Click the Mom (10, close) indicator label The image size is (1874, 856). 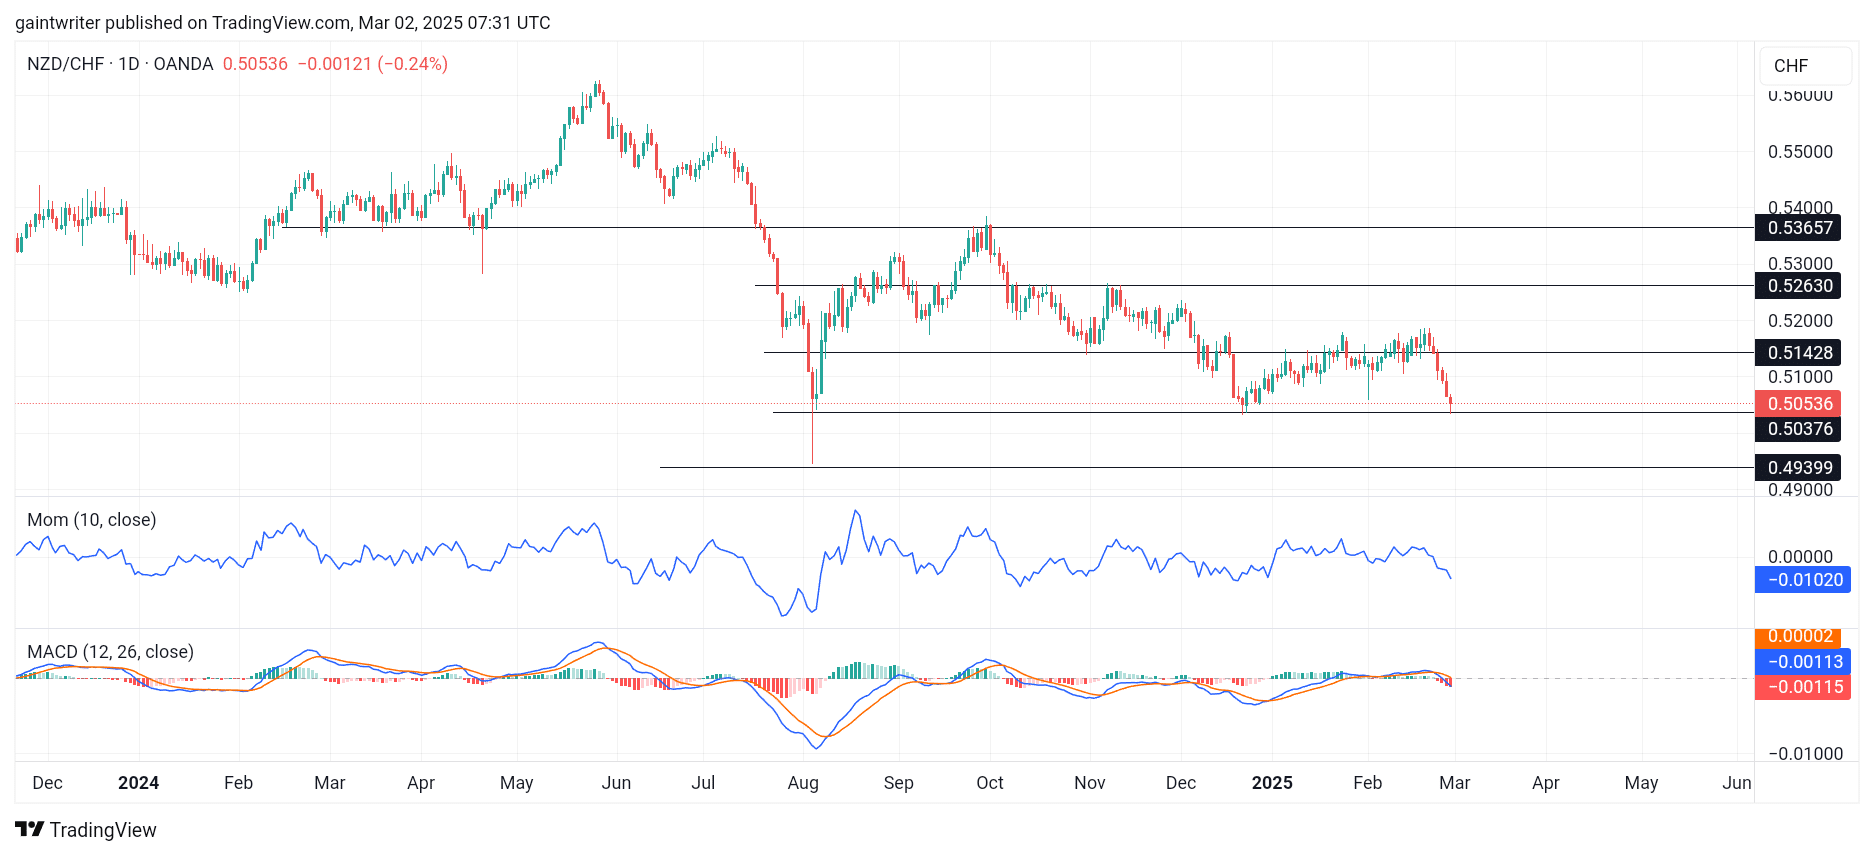point(92,520)
